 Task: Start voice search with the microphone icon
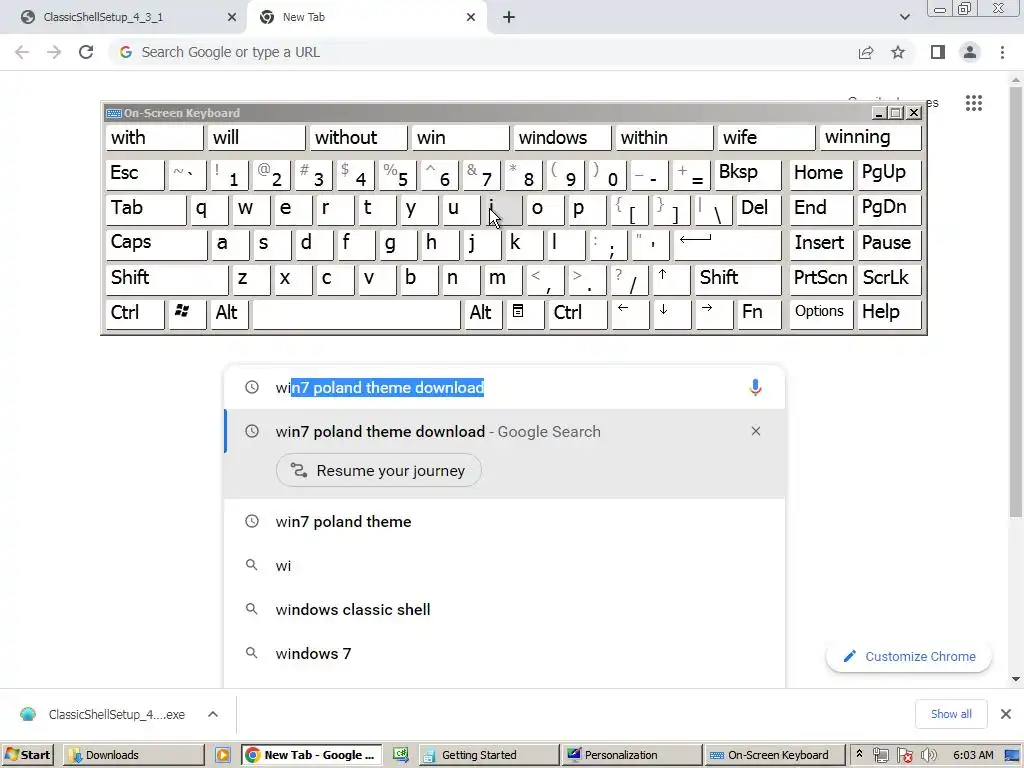[x=755, y=387]
